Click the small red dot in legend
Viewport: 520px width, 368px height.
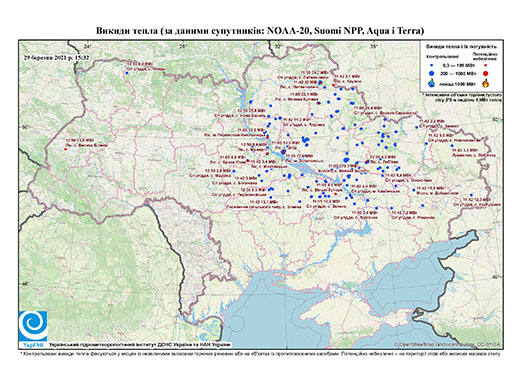click(486, 65)
